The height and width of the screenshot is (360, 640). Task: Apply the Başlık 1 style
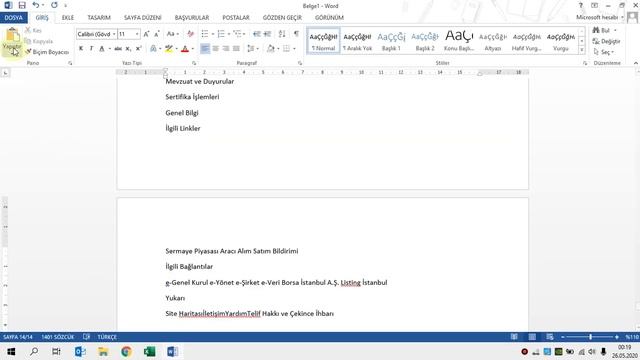(x=391, y=41)
